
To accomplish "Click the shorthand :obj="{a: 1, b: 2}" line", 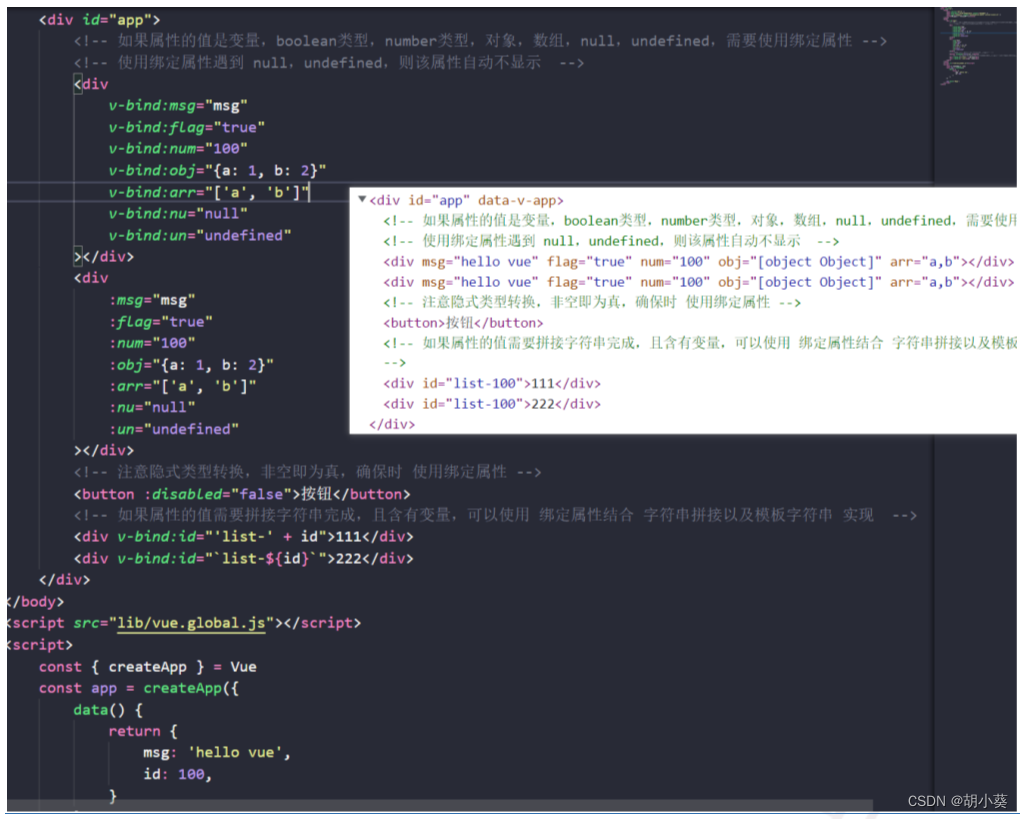I will (x=191, y=364).
